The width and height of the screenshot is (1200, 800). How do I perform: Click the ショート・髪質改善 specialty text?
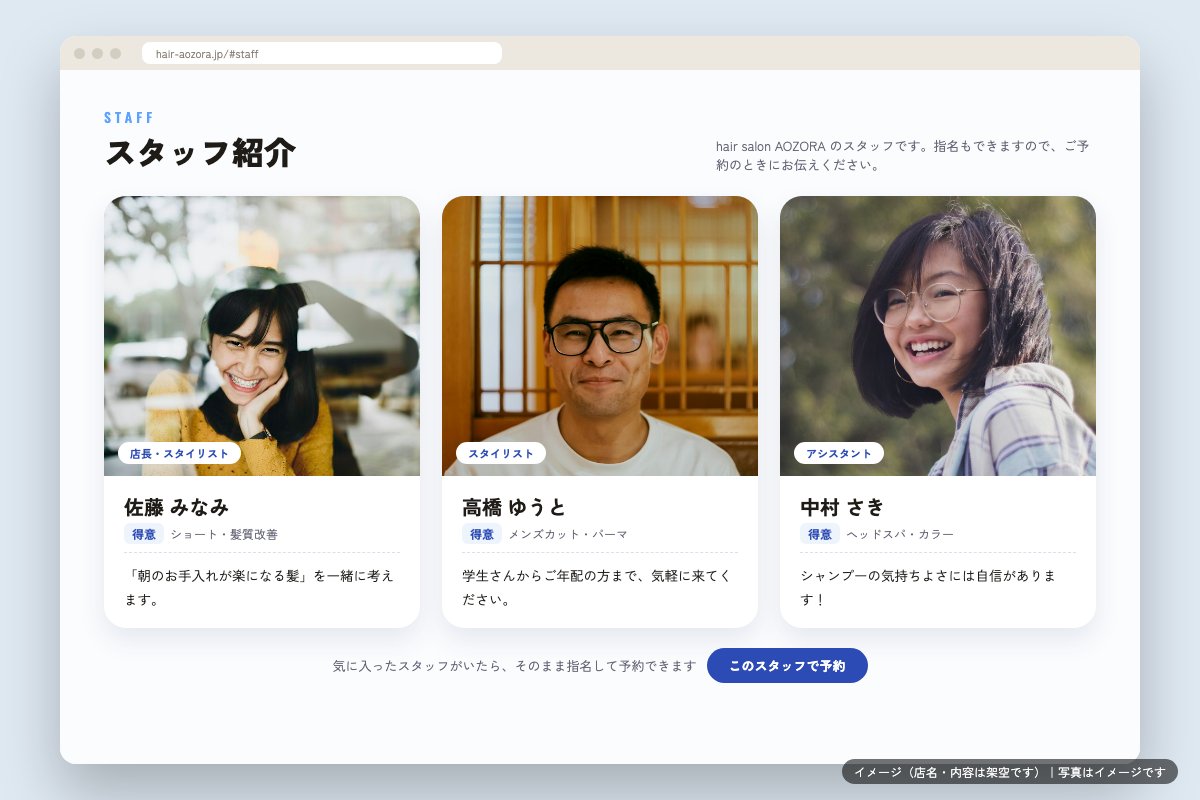[224, 534]
